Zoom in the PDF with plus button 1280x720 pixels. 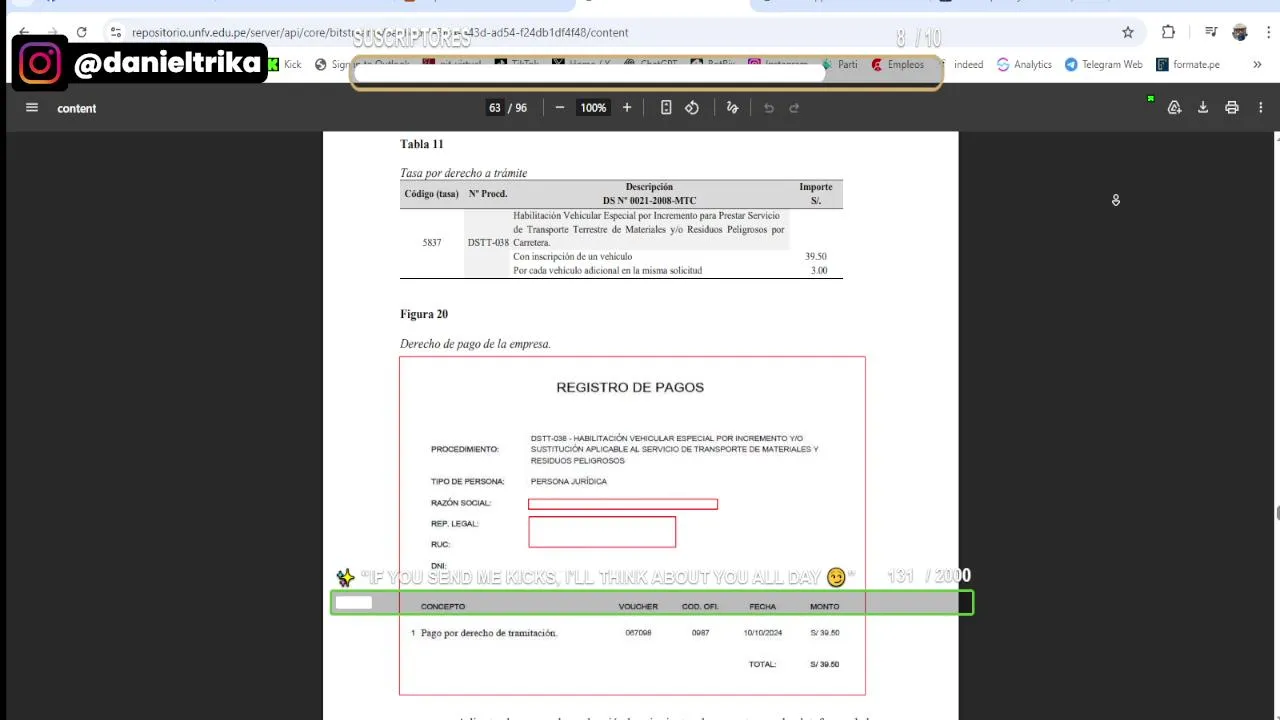coord(627,108)
